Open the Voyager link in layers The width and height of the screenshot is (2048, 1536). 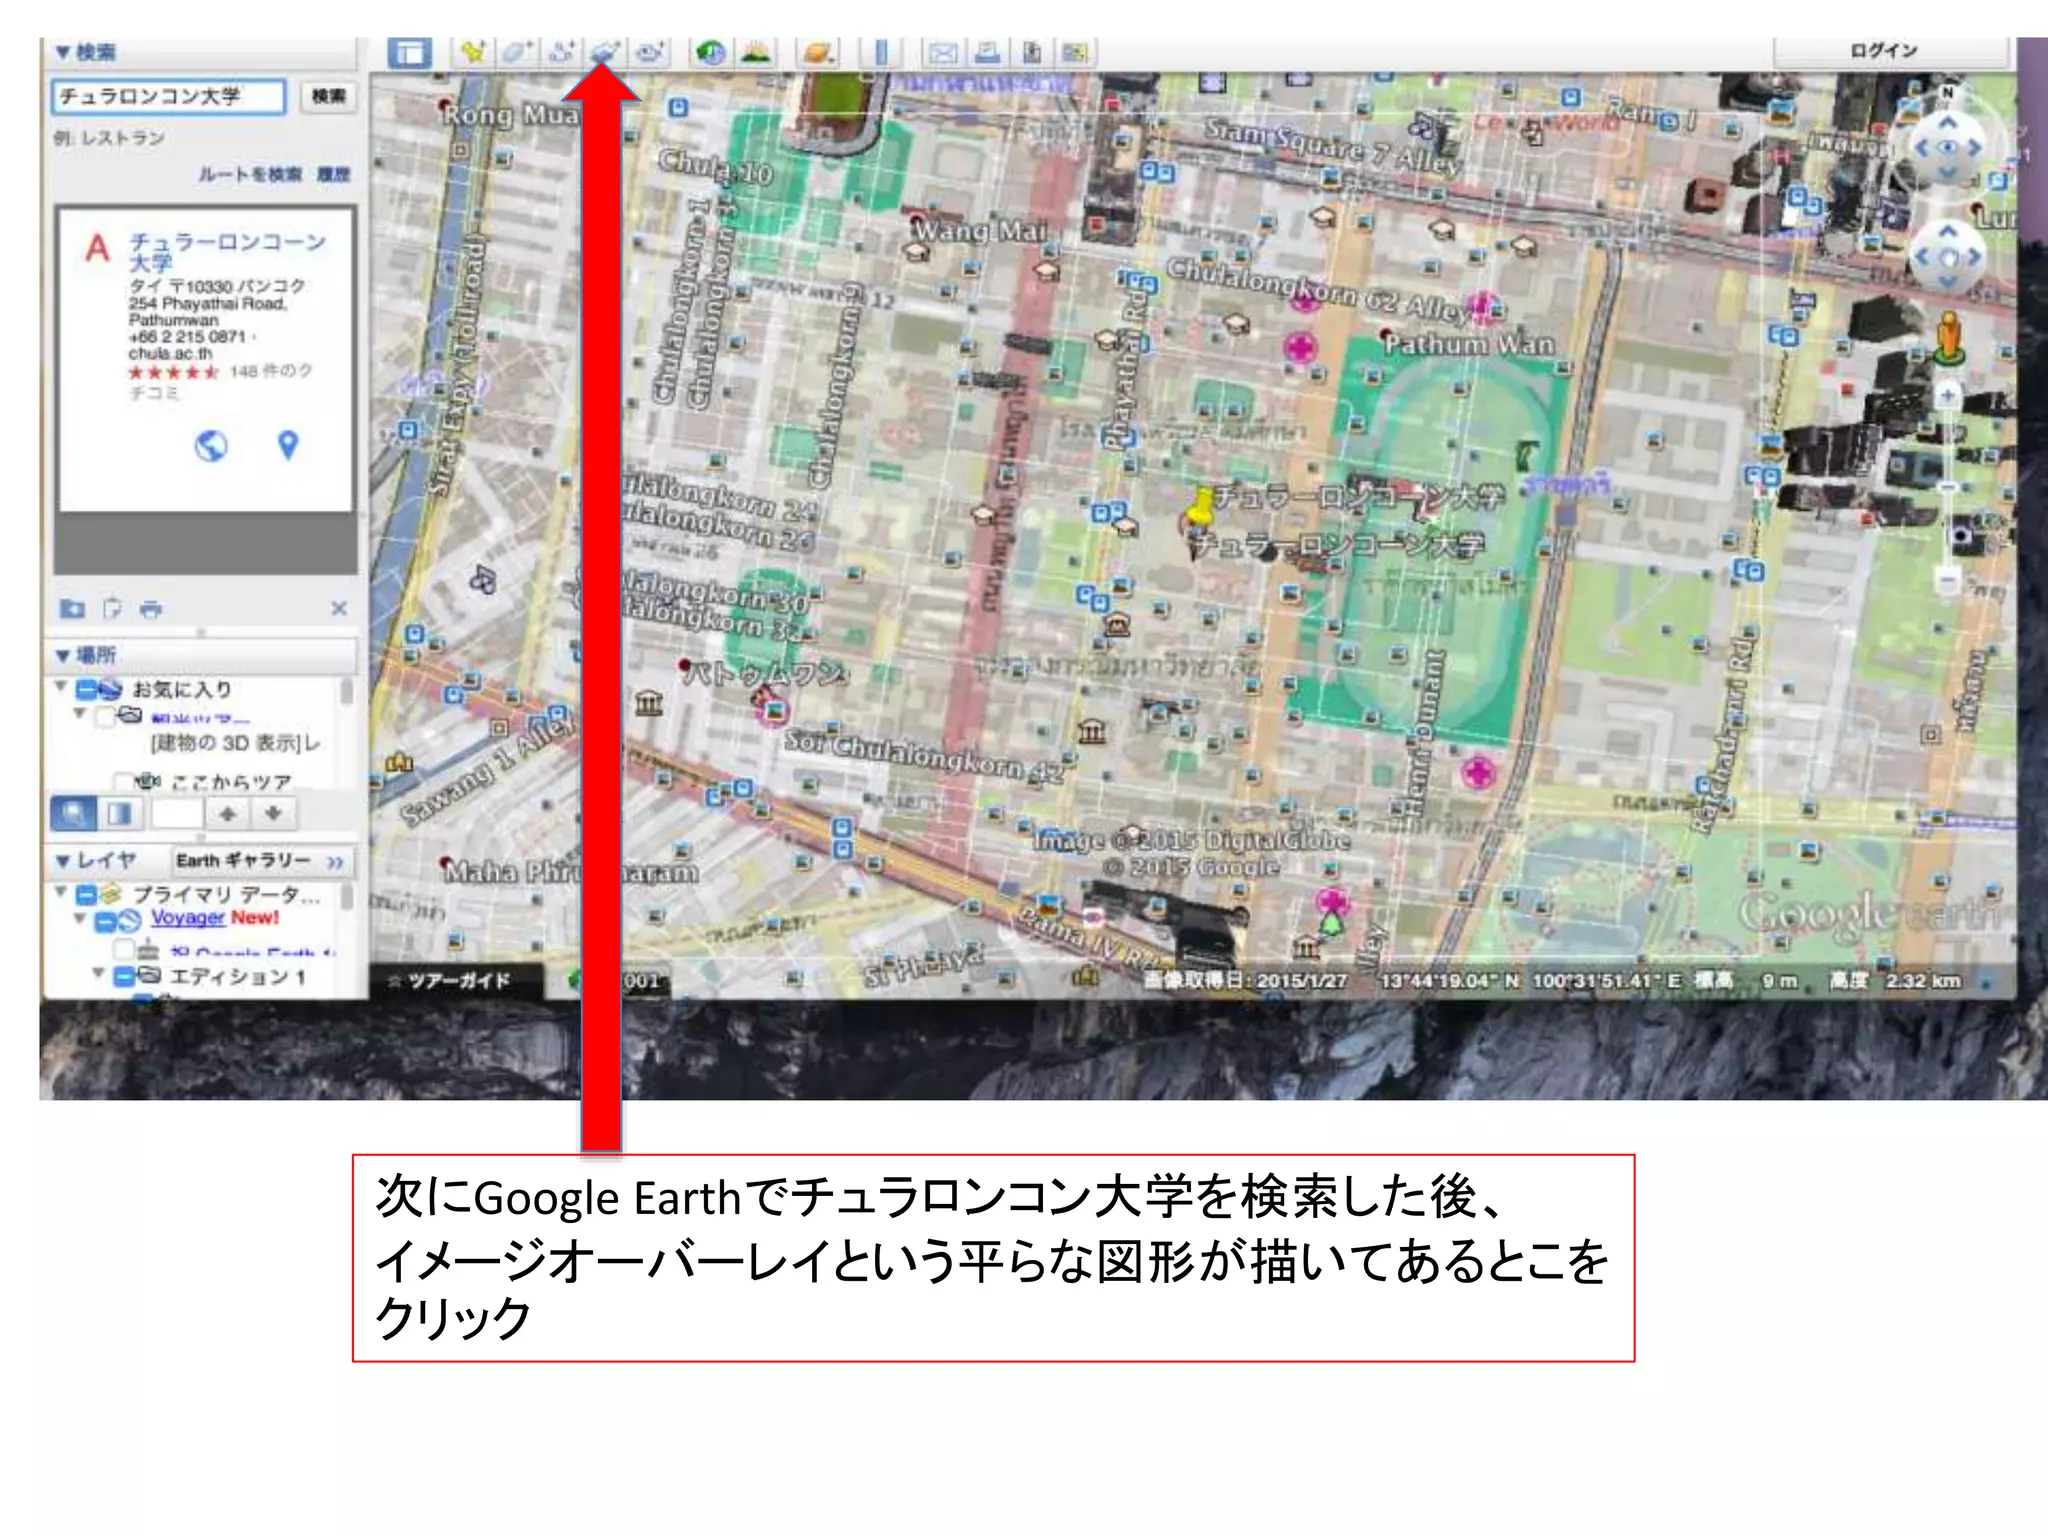pos(187,918)
